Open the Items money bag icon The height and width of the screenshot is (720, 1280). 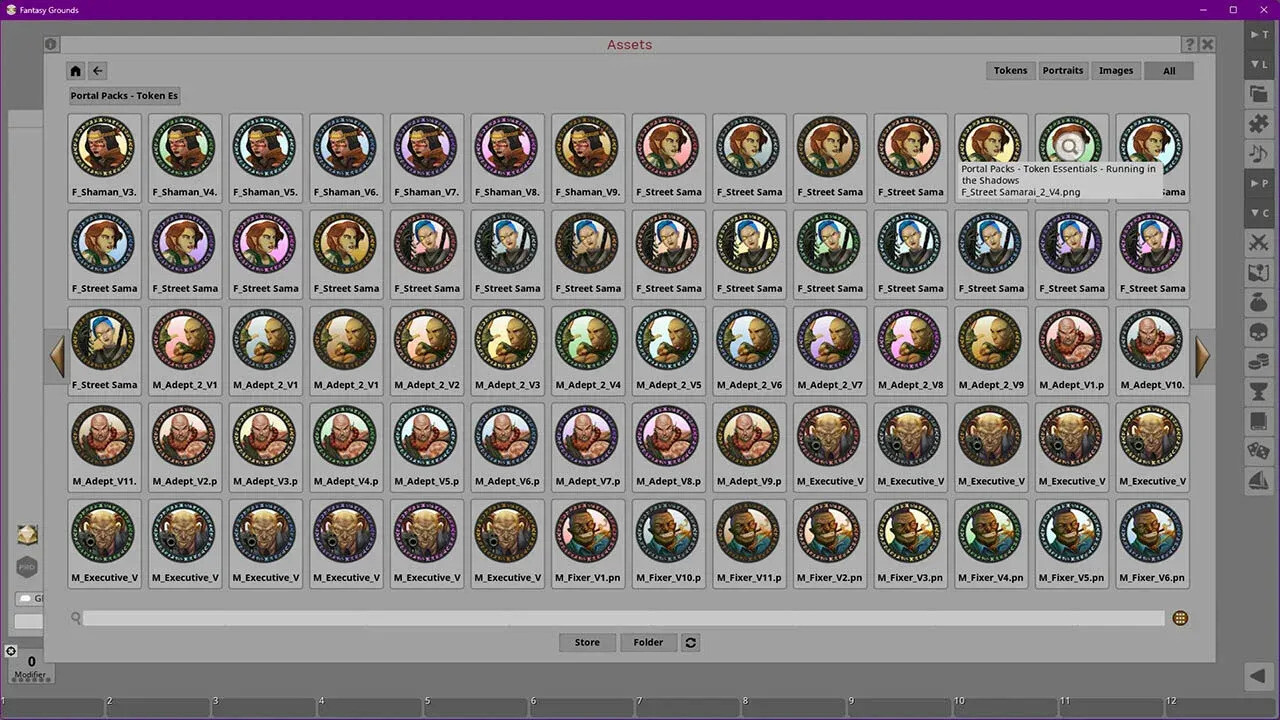point(1258,303)
